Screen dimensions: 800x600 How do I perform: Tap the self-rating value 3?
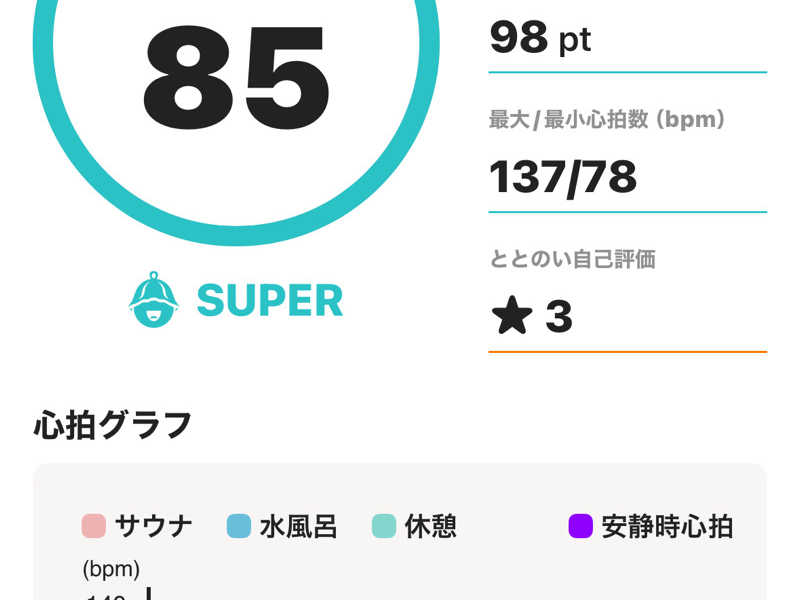tap(559, 316)
